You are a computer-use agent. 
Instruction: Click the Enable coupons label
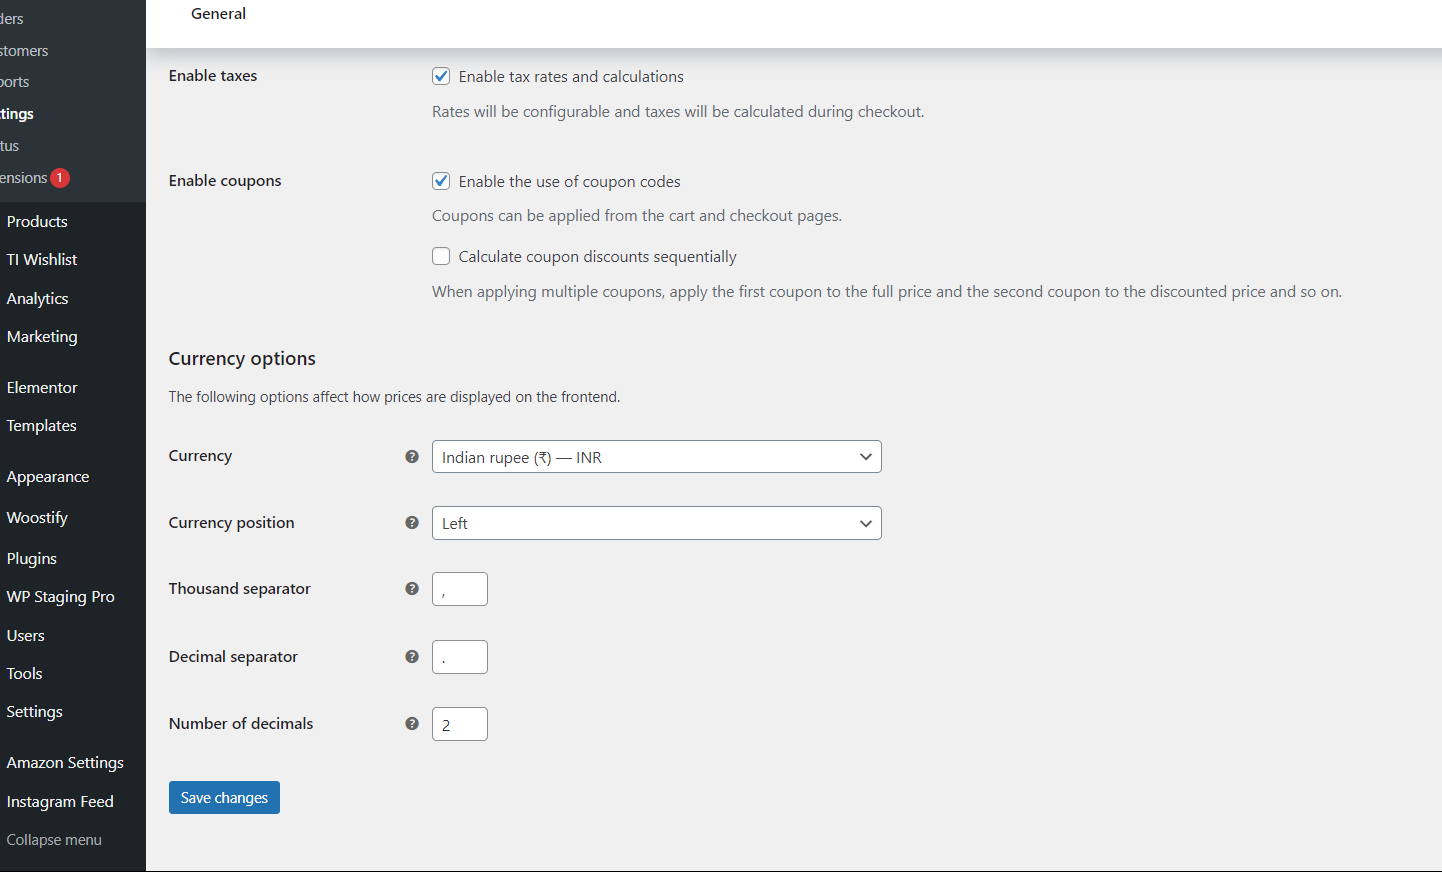[225, 181]
